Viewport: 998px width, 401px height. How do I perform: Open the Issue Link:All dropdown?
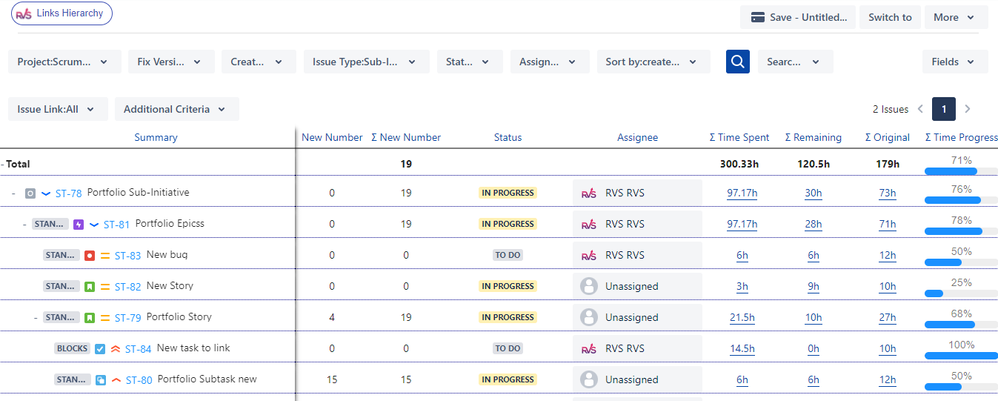tap(58, 109)
